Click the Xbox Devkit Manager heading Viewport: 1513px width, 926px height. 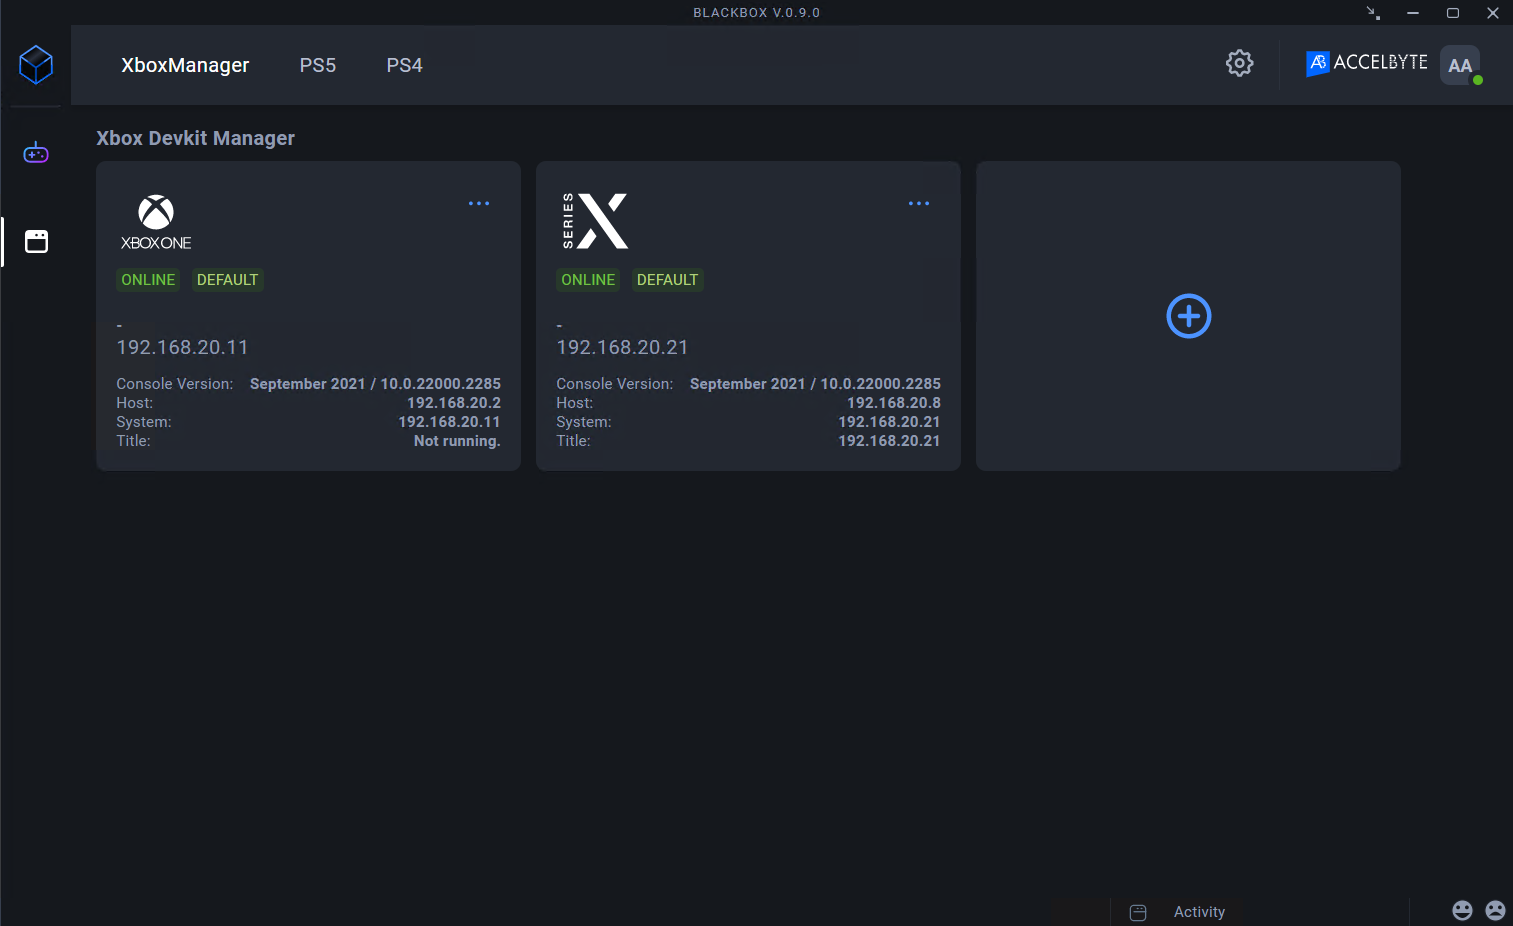tap(195, 138)
